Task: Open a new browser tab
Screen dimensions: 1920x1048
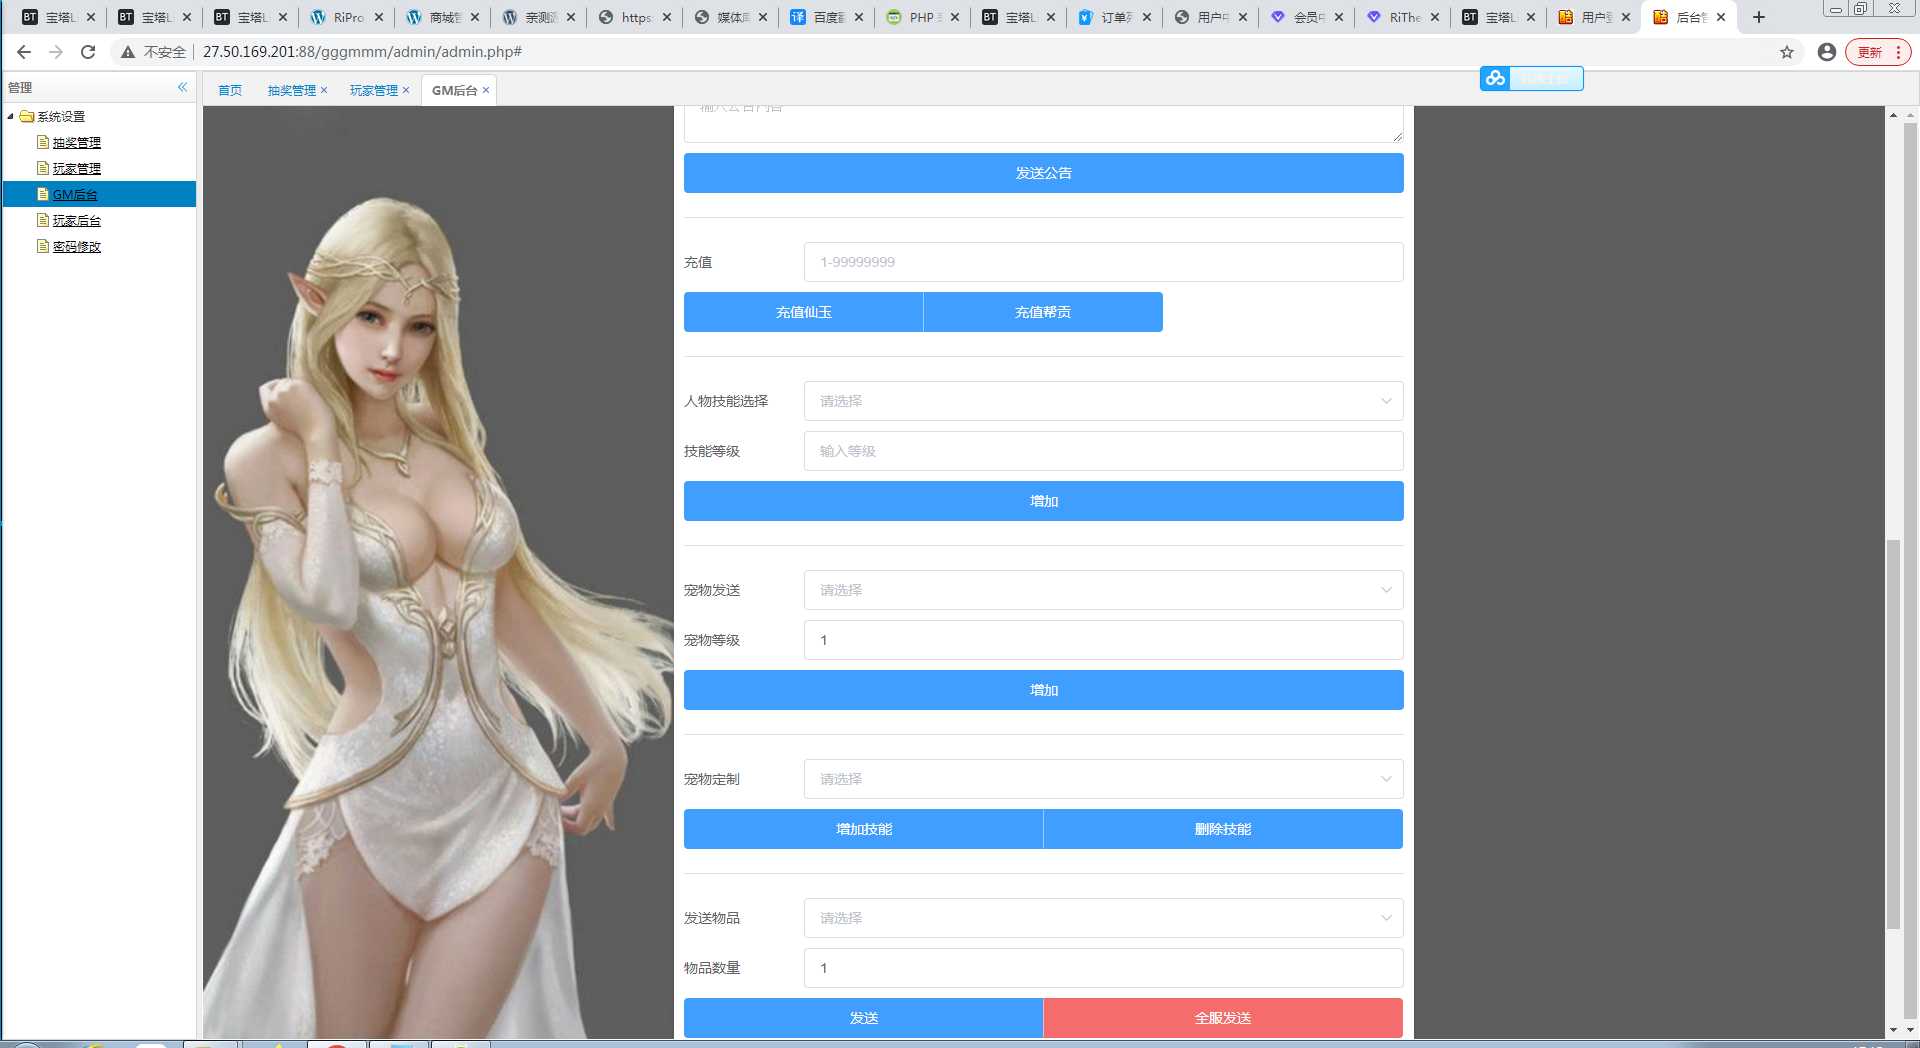Action: pos(1759,17)
